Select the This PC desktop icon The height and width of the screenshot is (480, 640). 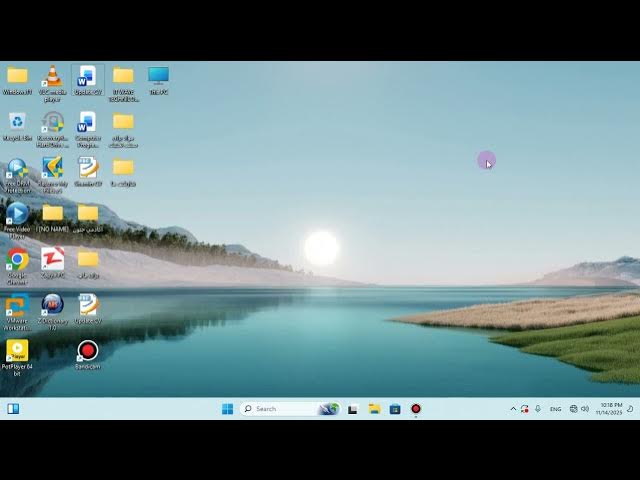click(x=158, y=80)
